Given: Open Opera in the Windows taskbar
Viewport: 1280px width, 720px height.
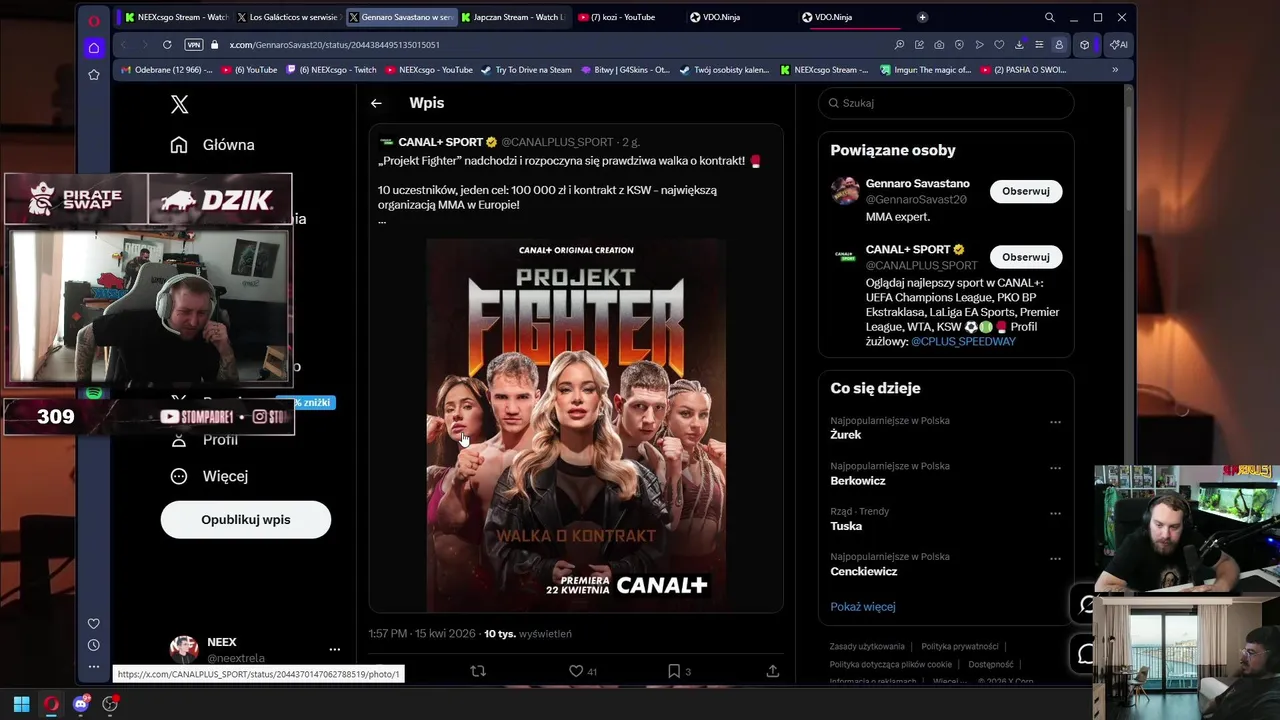Looking at the screenshot, I should 51,704.
